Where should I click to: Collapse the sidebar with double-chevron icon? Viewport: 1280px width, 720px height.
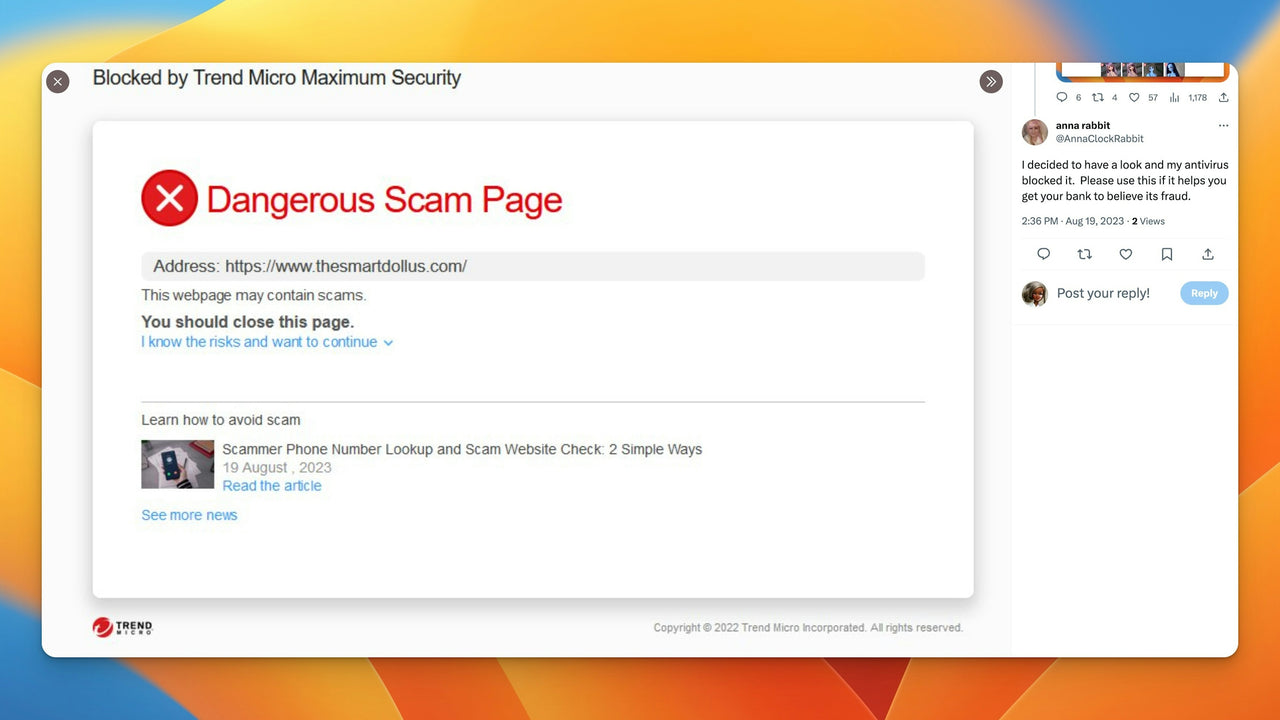pyautogui.click(x=991, y=82)
